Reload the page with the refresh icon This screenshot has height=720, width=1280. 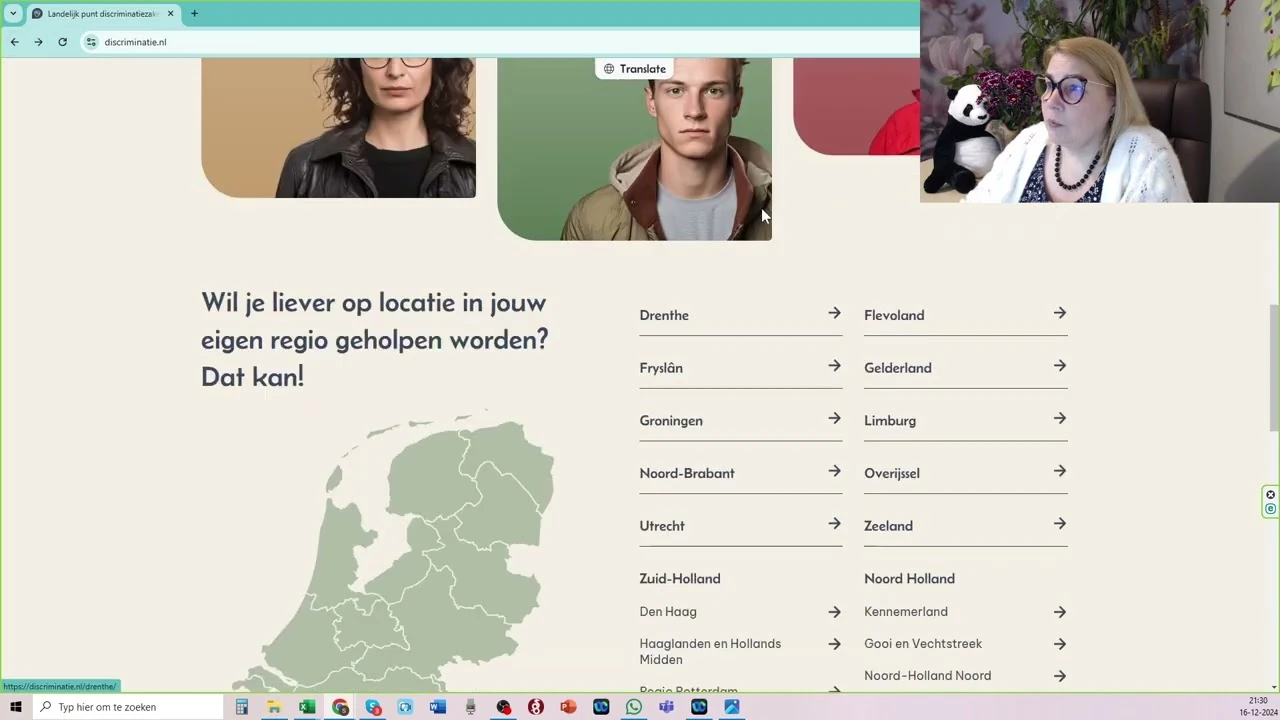point(62,42)
